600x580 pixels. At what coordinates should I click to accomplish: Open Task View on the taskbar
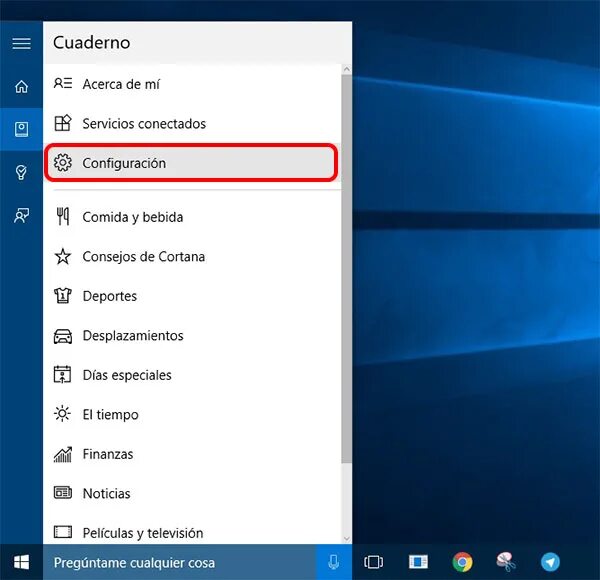373,562
